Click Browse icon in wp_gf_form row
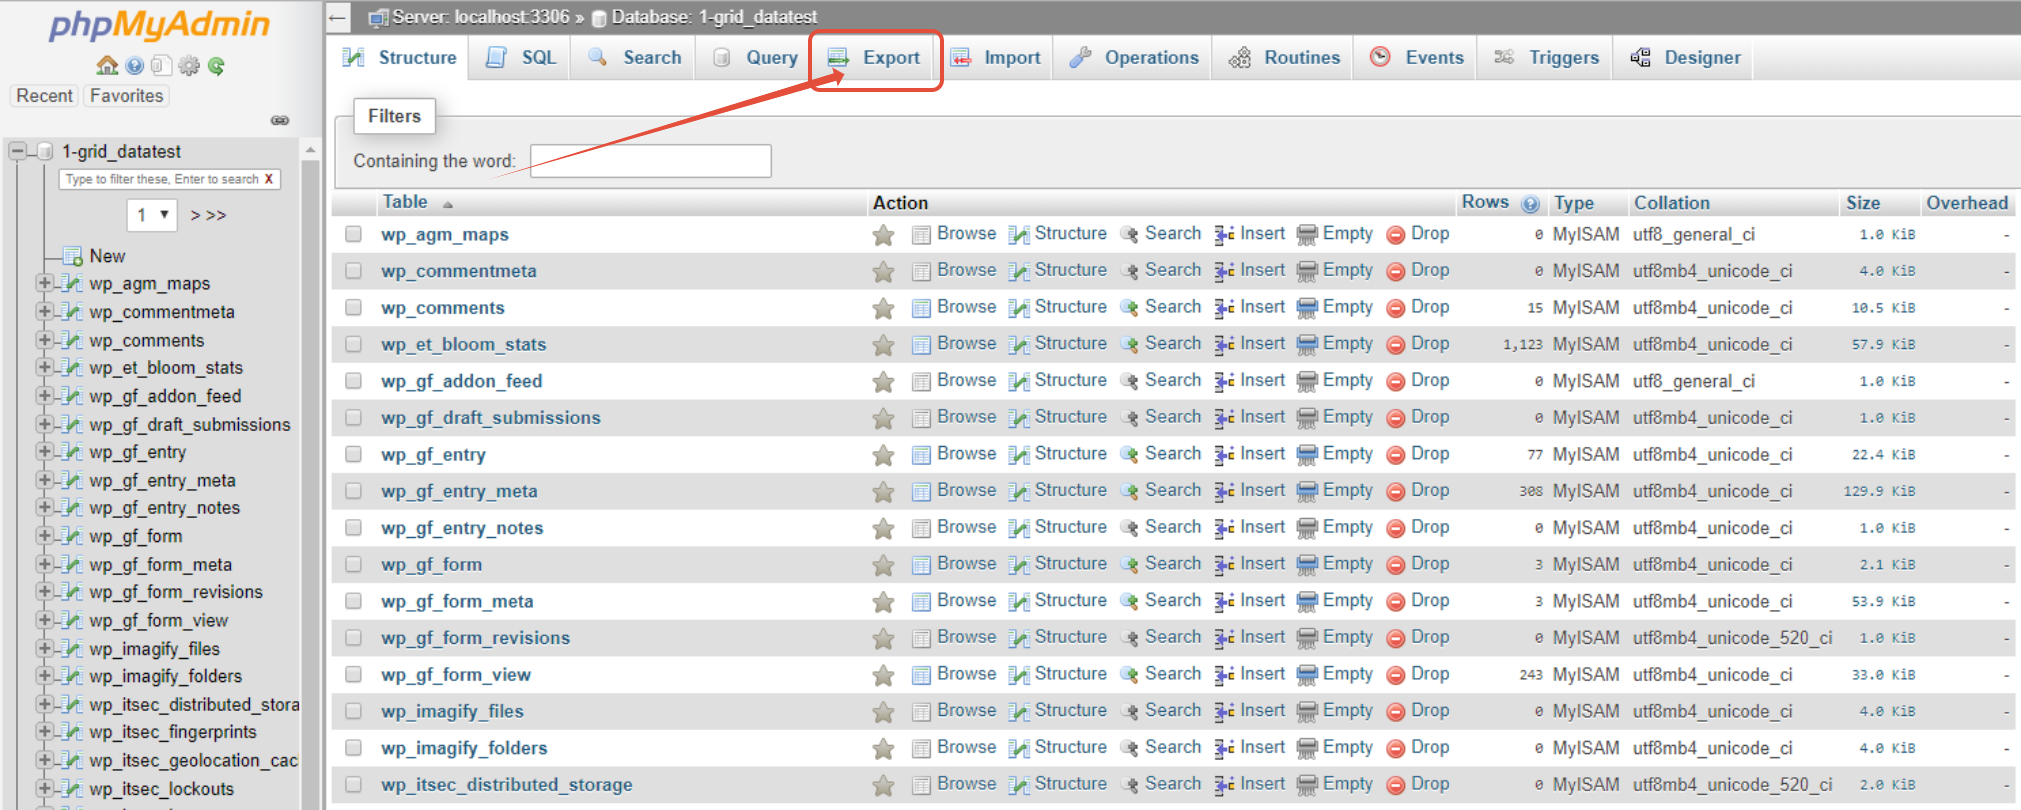The height and width of the screenshot is (810, 2021). tap(921, 565)
